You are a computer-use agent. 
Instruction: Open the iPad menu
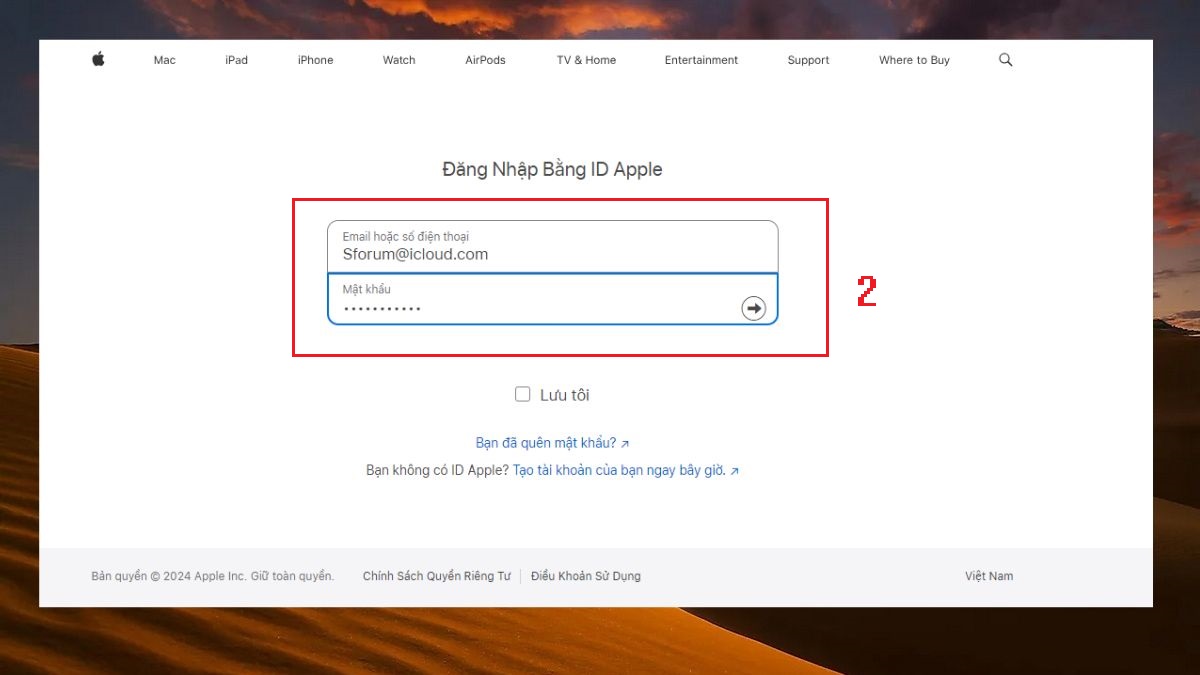[x=236, y=60]
